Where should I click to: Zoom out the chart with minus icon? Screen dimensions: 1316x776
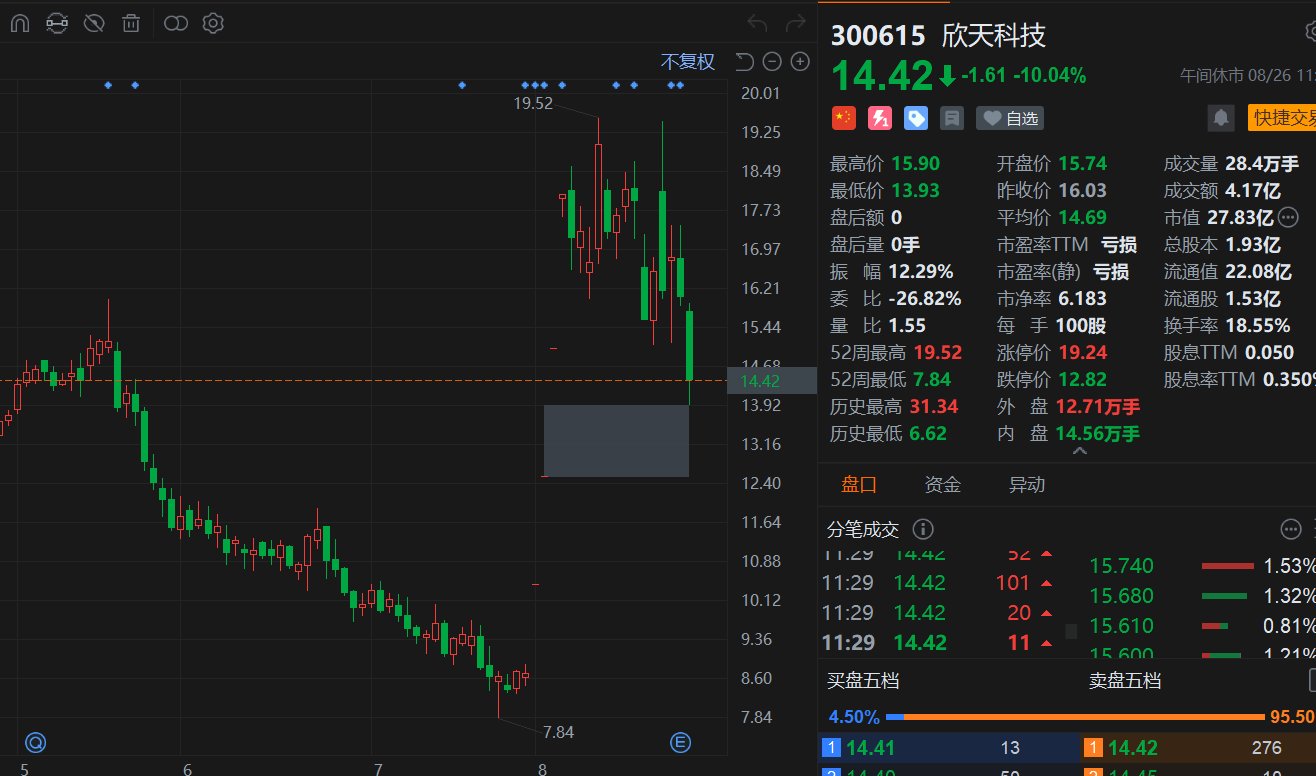(x=772, y=62)
